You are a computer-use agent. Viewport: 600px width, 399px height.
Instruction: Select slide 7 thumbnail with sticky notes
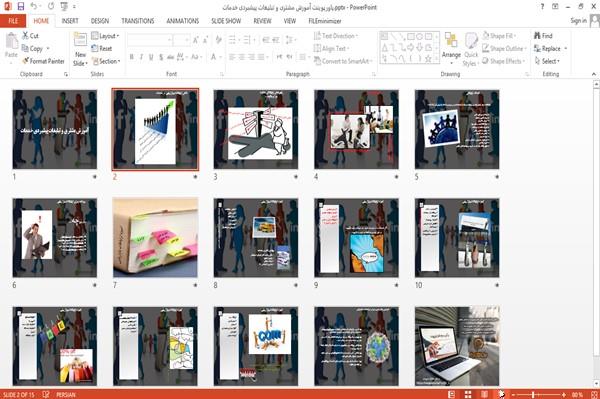[x=155, y=238]
